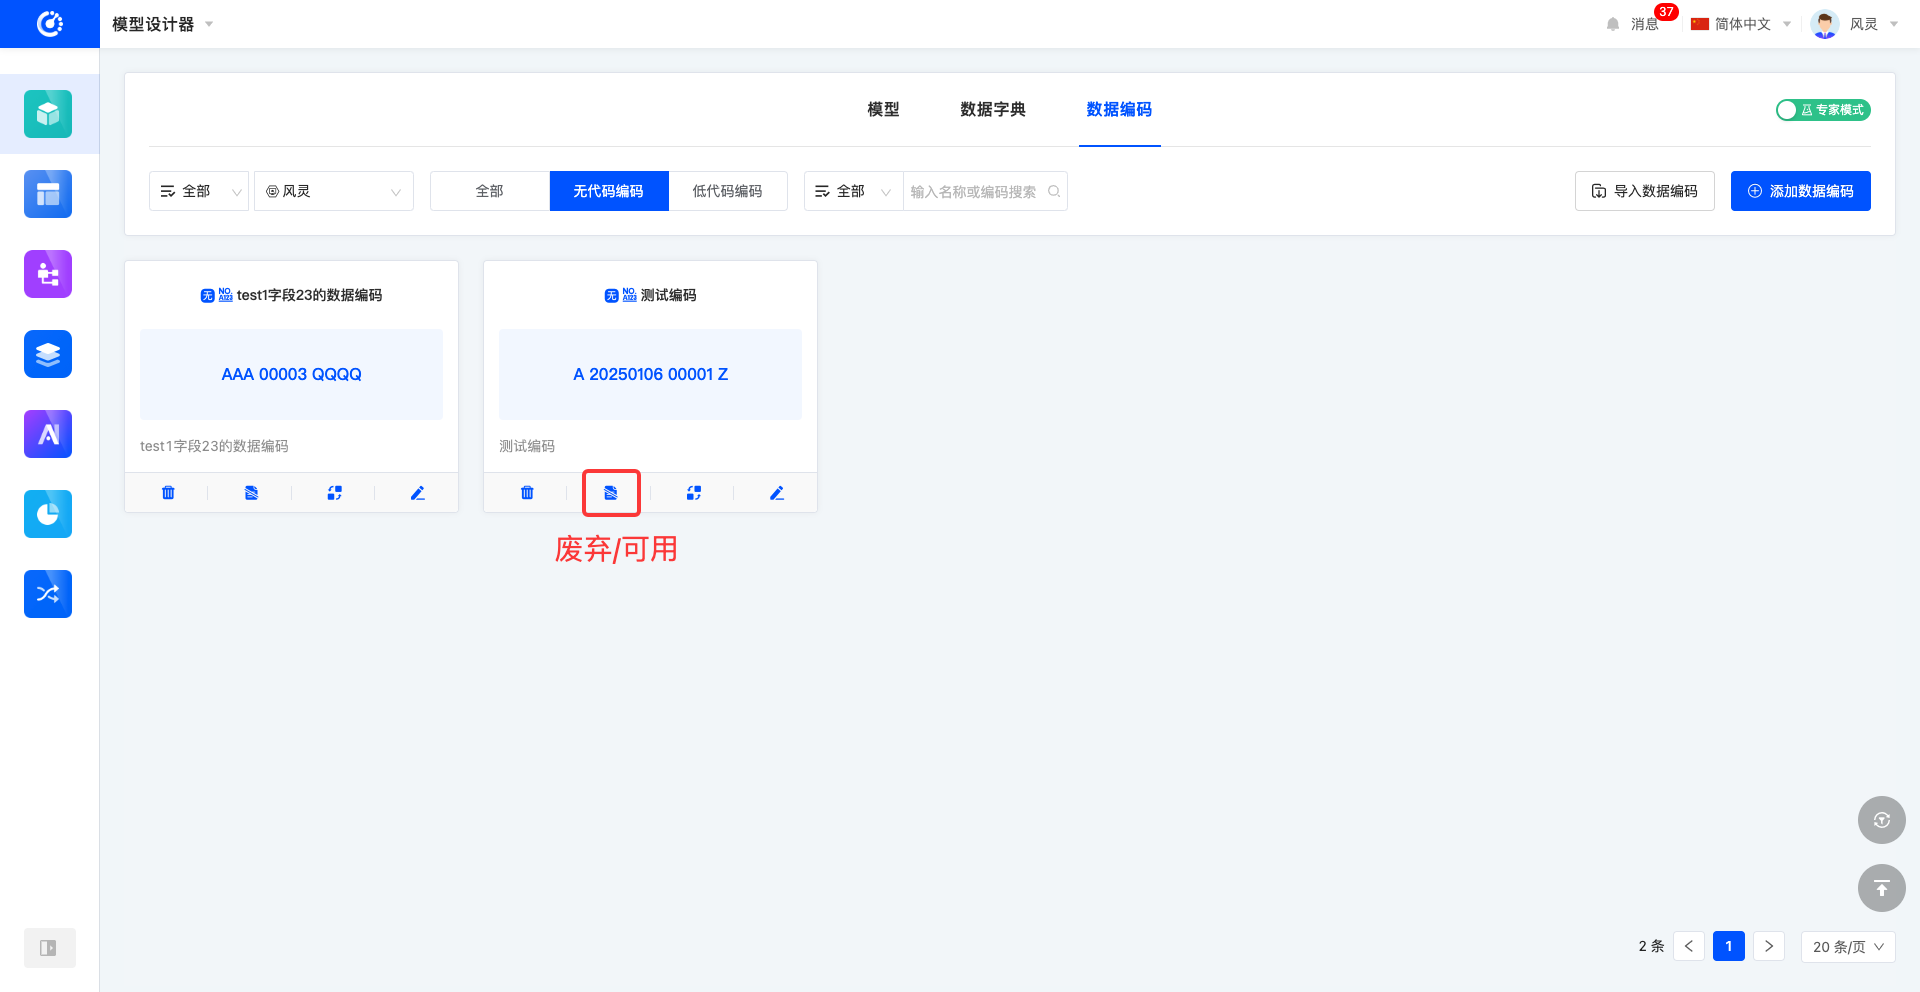1920x992 pixels.
Task: Click the delete icon on test1字段23的数据编码 card
Action: pos(168,493)
